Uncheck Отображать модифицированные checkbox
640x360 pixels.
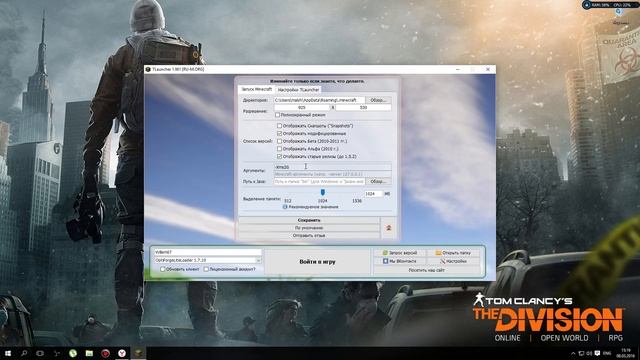[279, 133]
